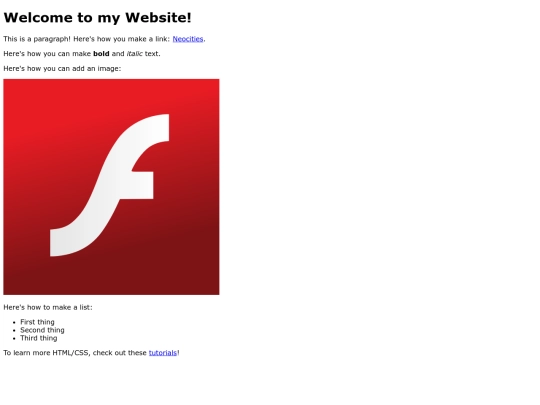
Task: Click the bullet before First thing
Action: pyautogui.click(x=14, y=323)
